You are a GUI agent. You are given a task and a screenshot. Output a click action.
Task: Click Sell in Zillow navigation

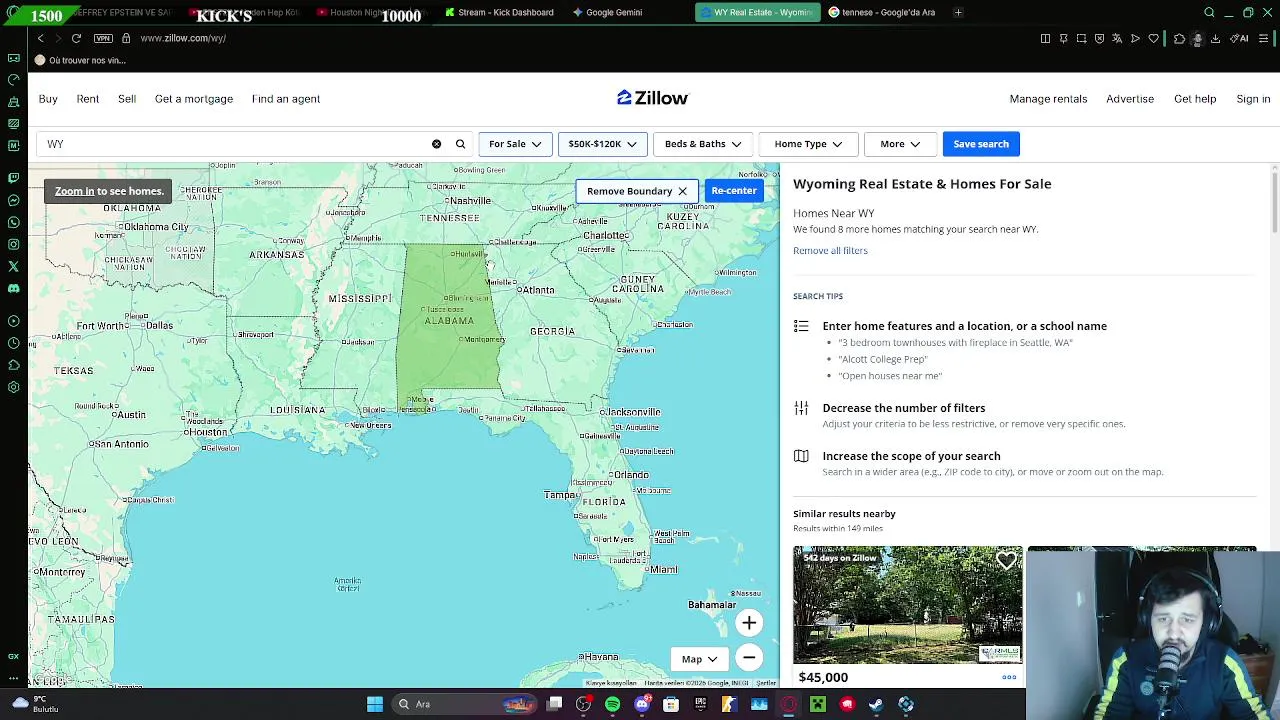tap(127, 99)
